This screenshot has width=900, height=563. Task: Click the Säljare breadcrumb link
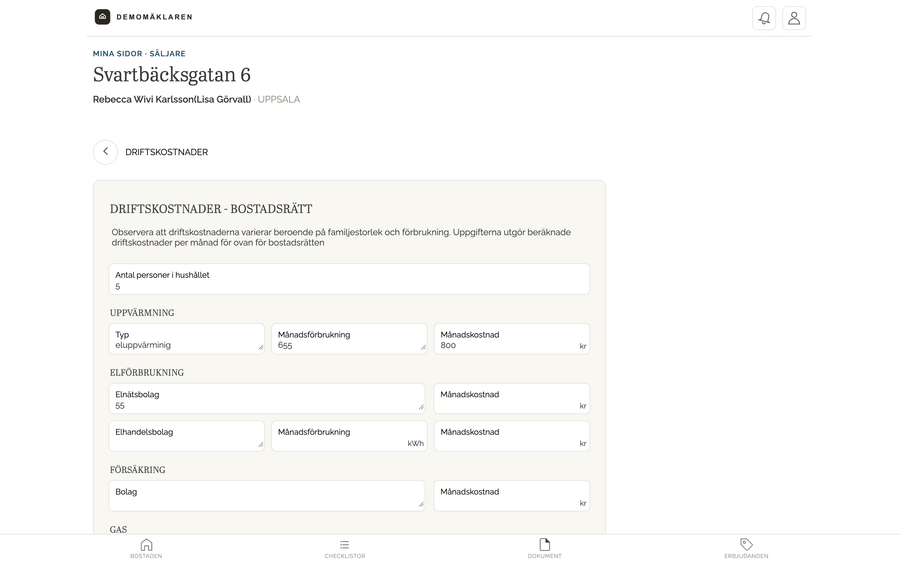pyautogui.click(x=168, y=53)
